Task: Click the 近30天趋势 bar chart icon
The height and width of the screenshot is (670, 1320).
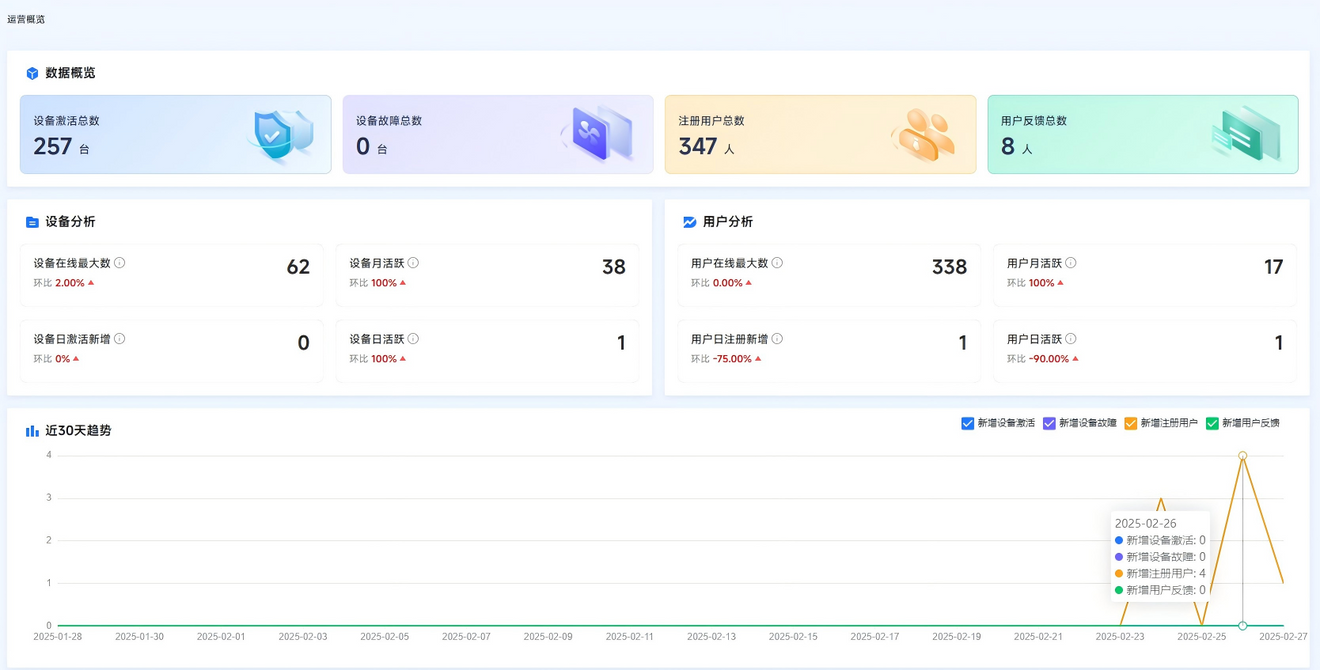Action: [x=32, y=431]
